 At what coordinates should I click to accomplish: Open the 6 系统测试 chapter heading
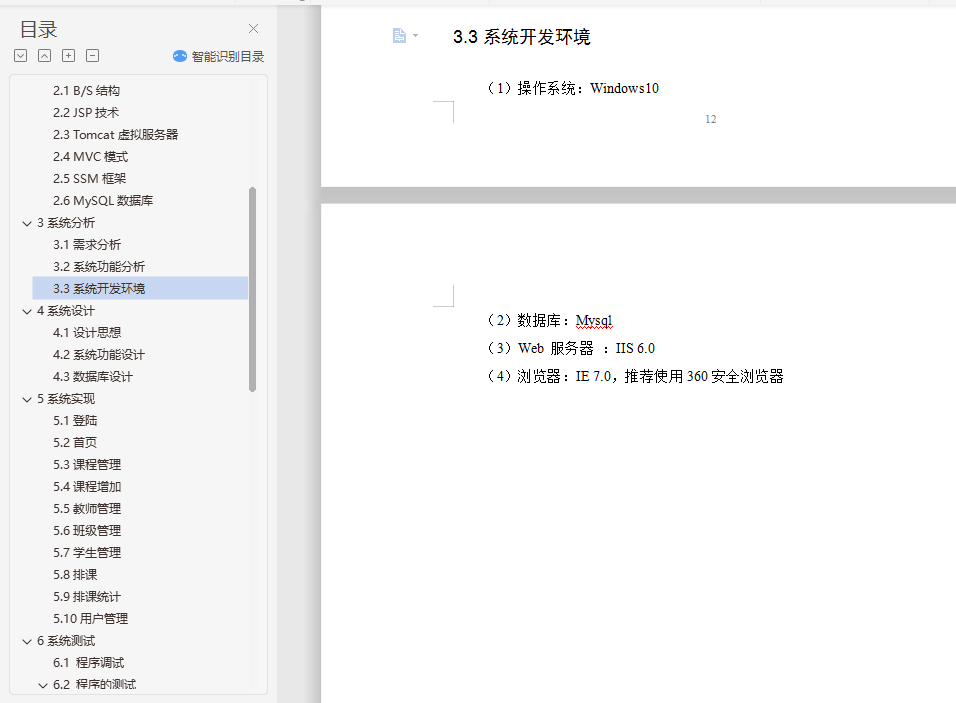point(66,641)
